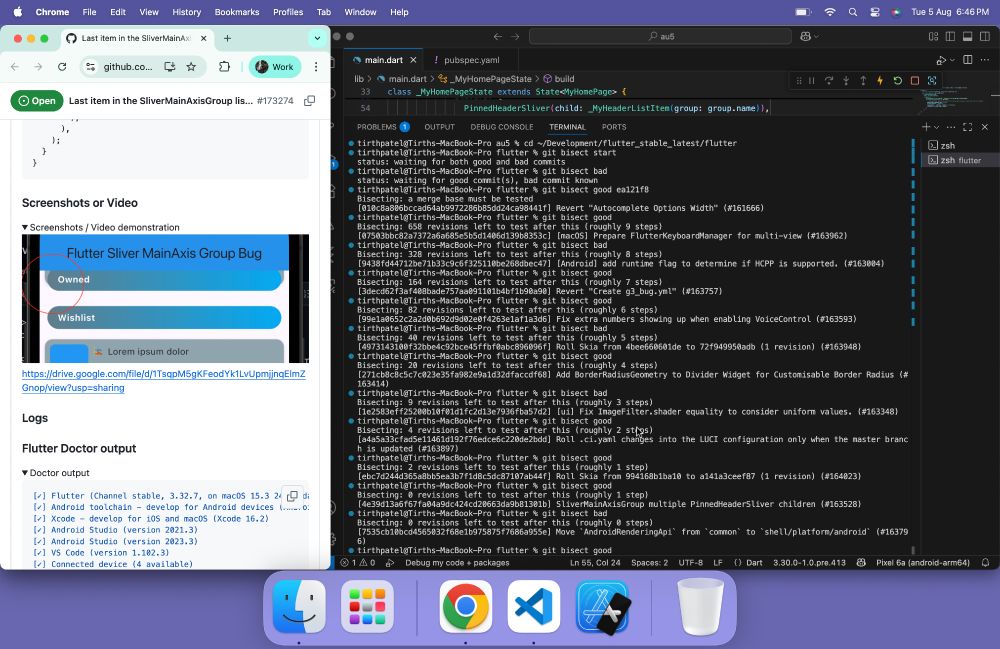Change Dart language mode in status bar

(x=754, y=563)
